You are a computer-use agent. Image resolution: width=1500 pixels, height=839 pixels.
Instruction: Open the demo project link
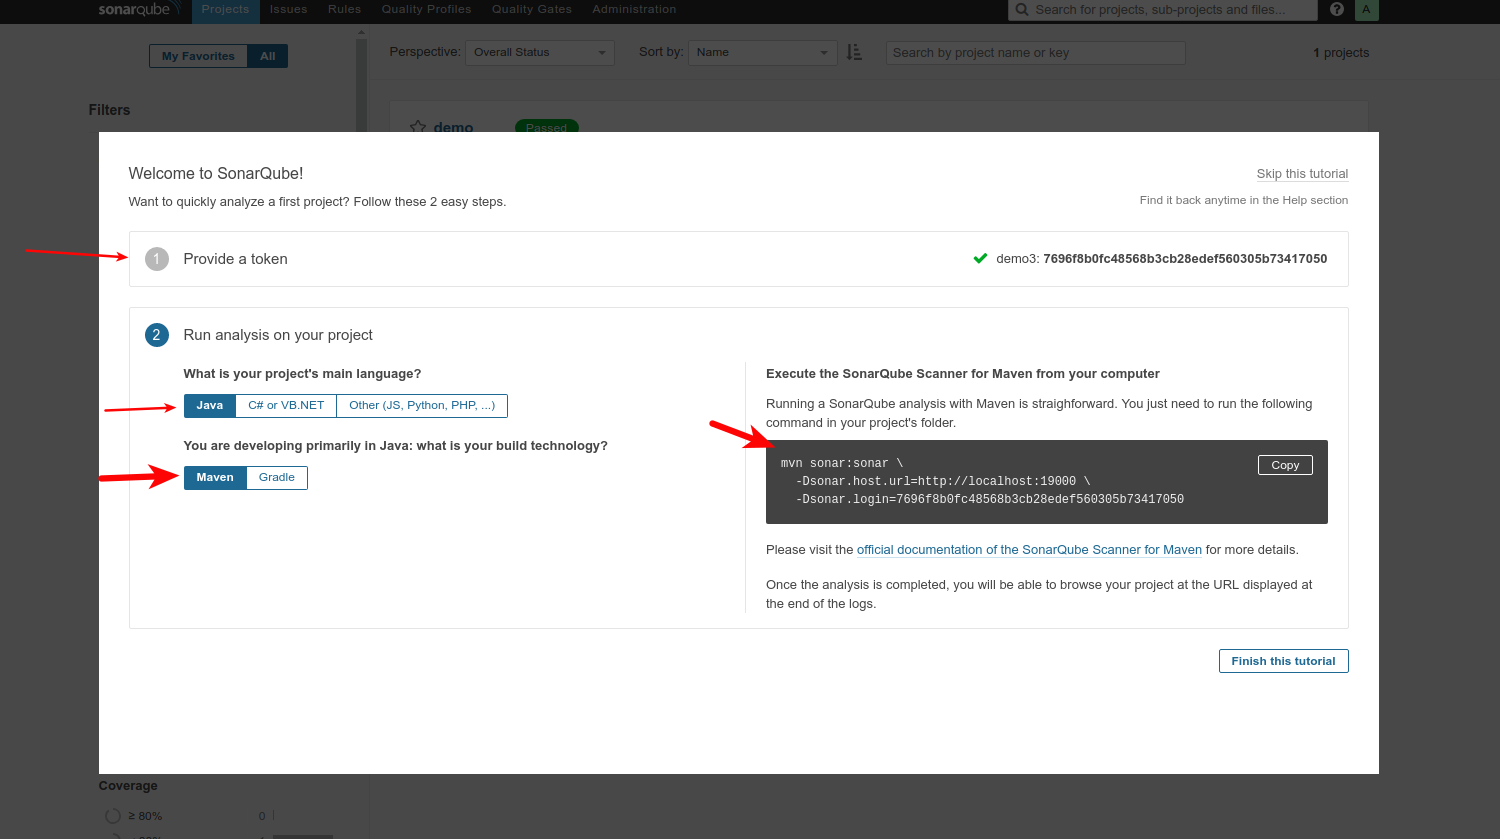click(454, 128)
